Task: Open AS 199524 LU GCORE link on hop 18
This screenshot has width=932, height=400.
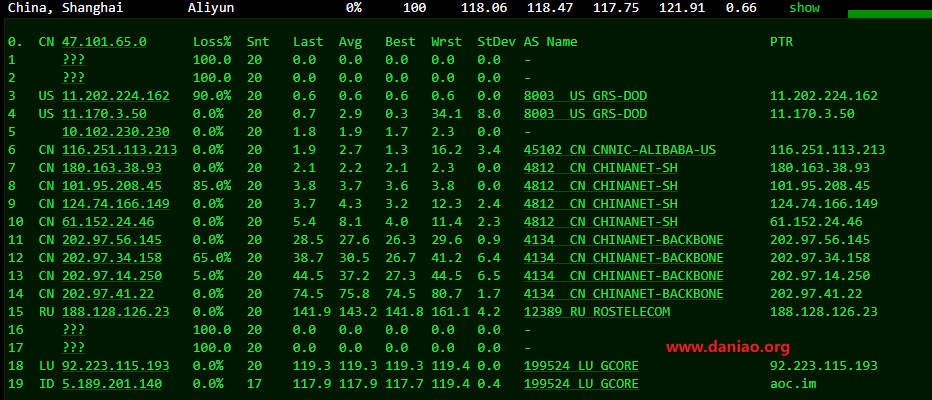Action: 581,366
